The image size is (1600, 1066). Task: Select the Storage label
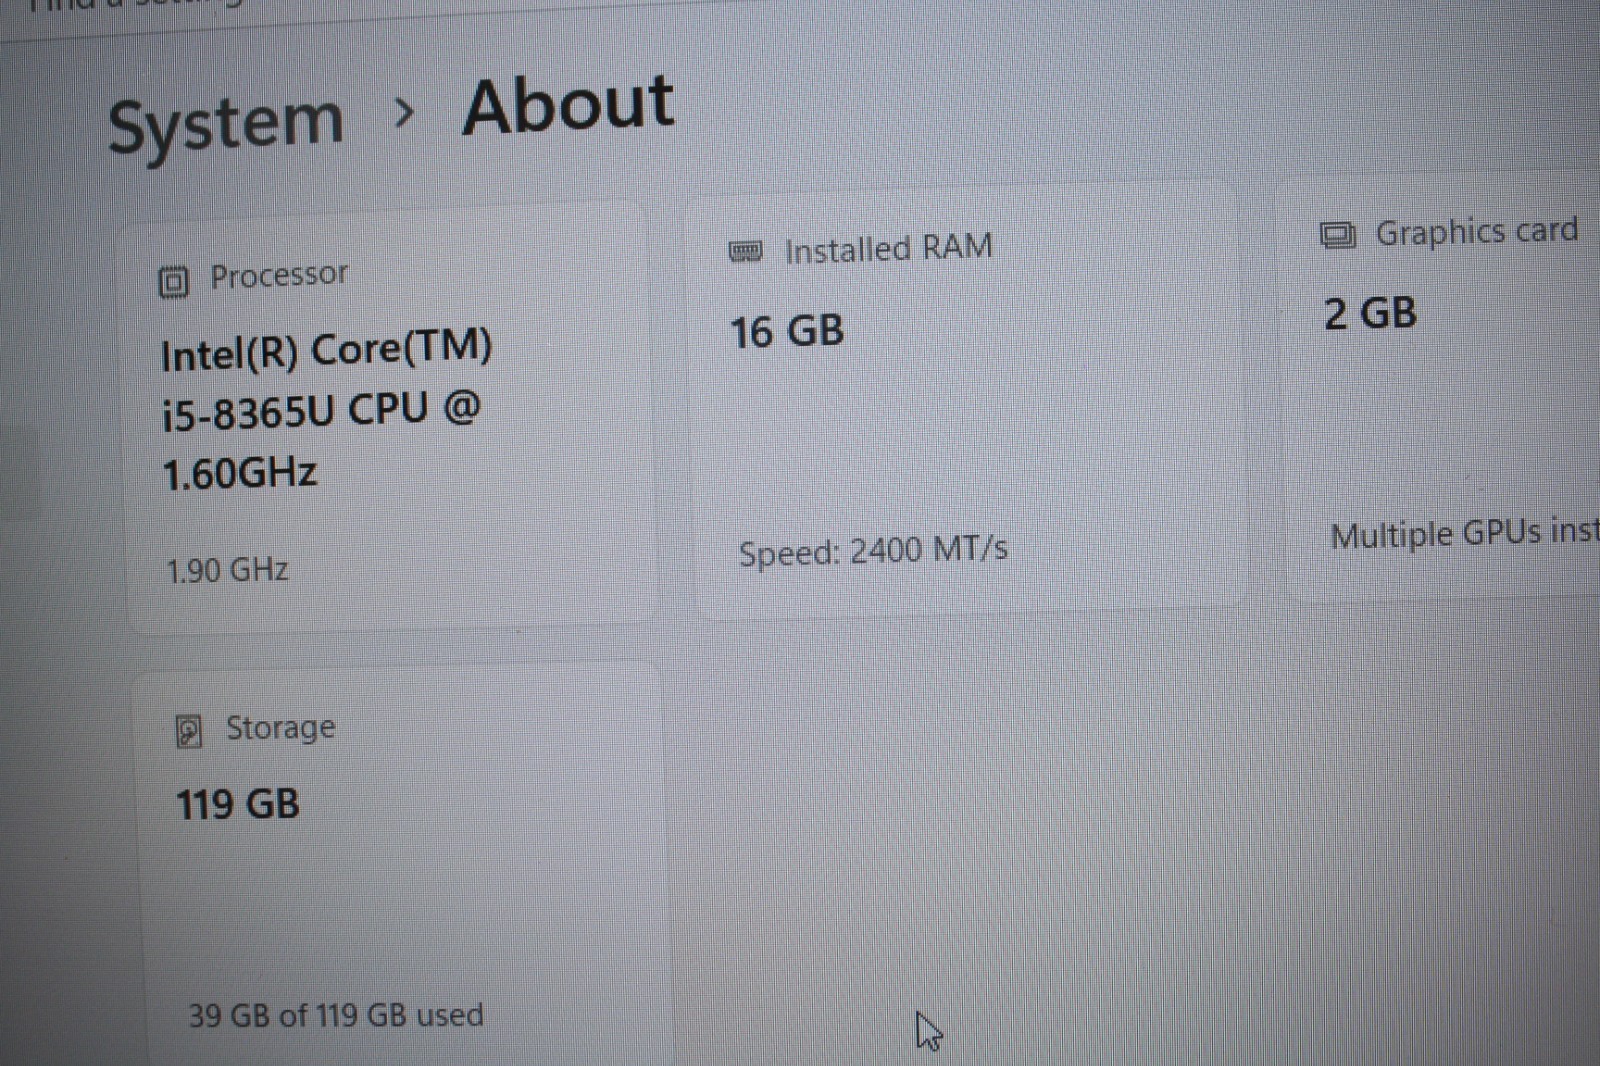coord(280,728)
